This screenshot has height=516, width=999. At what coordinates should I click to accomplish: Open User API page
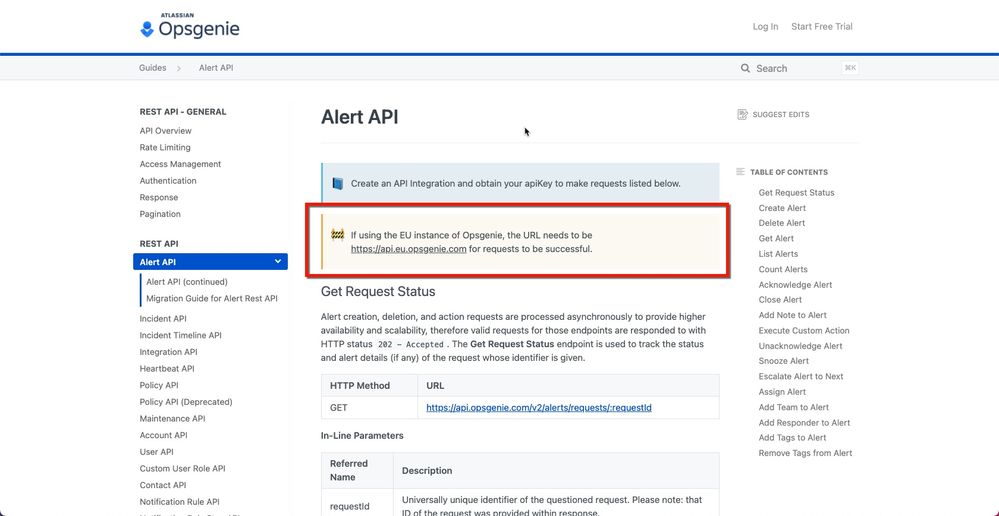157,452
